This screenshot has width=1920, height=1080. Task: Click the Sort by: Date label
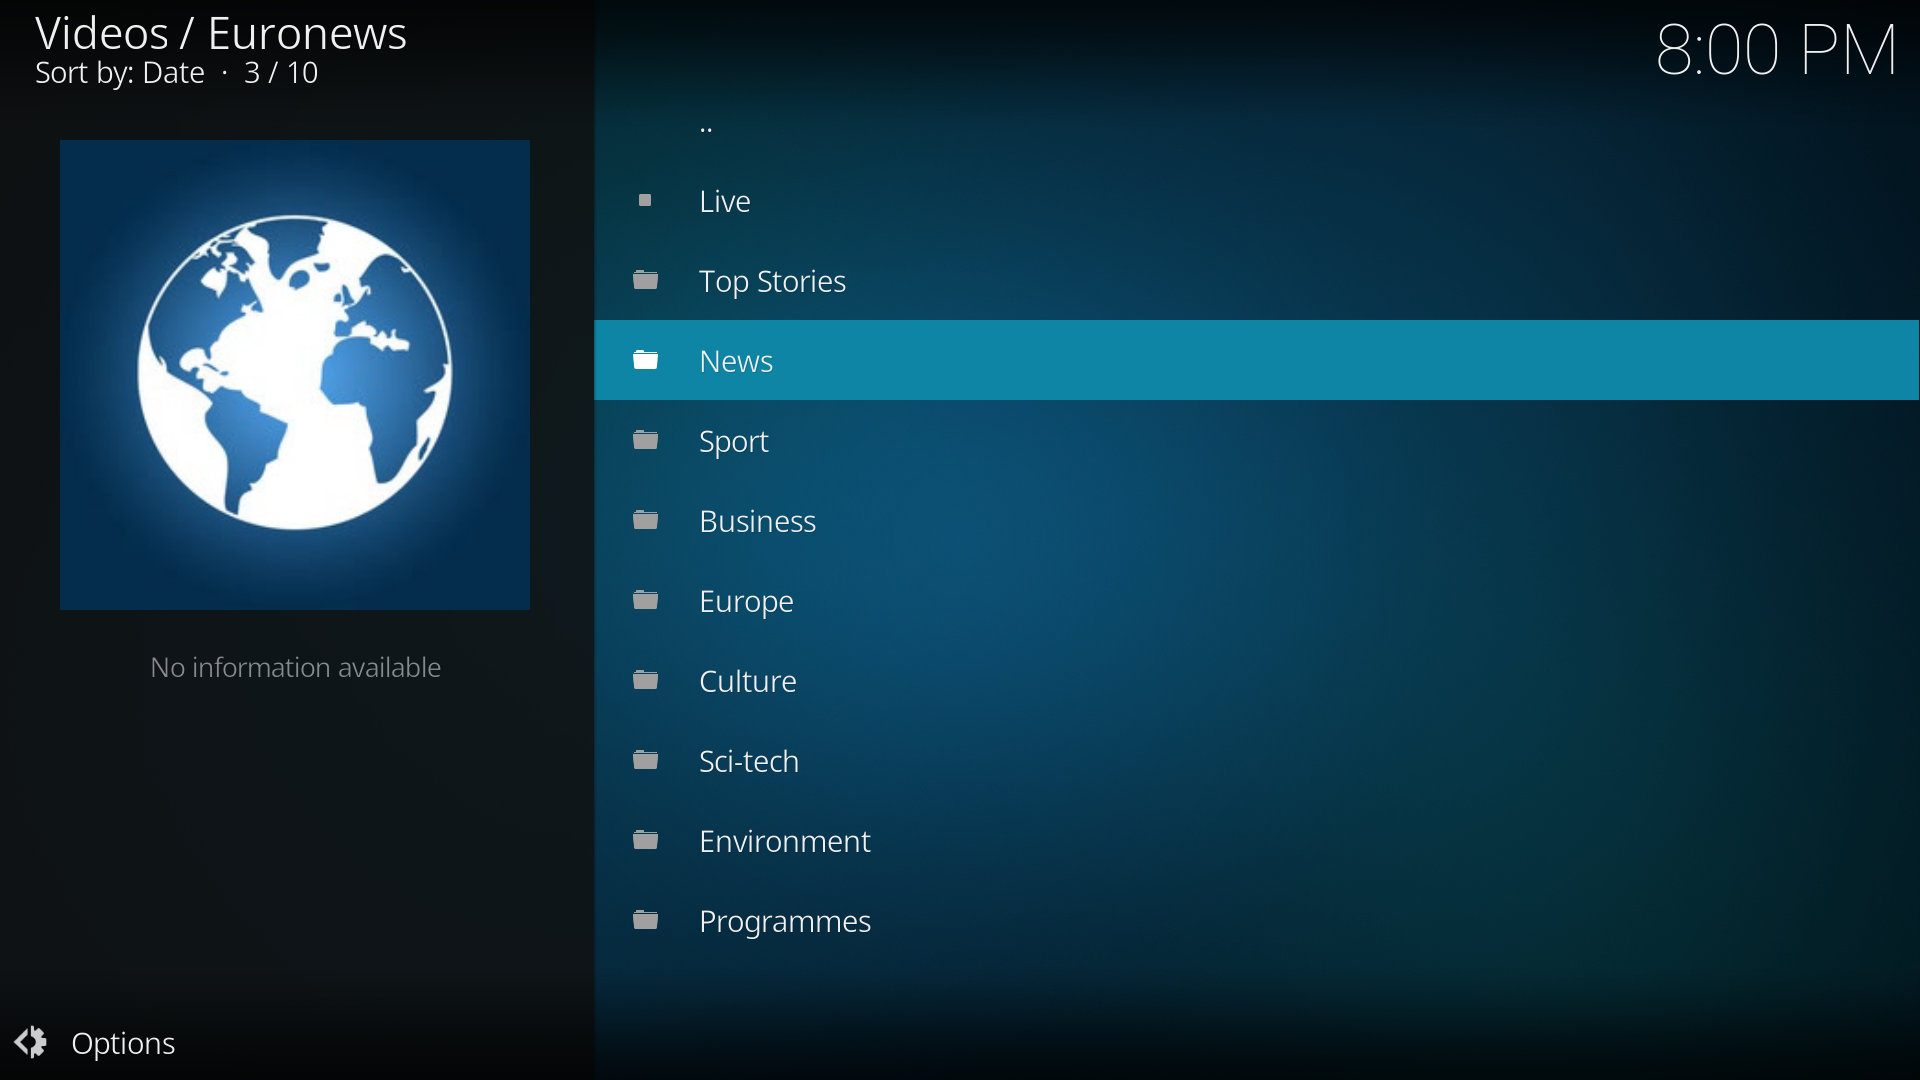point(120,73)
